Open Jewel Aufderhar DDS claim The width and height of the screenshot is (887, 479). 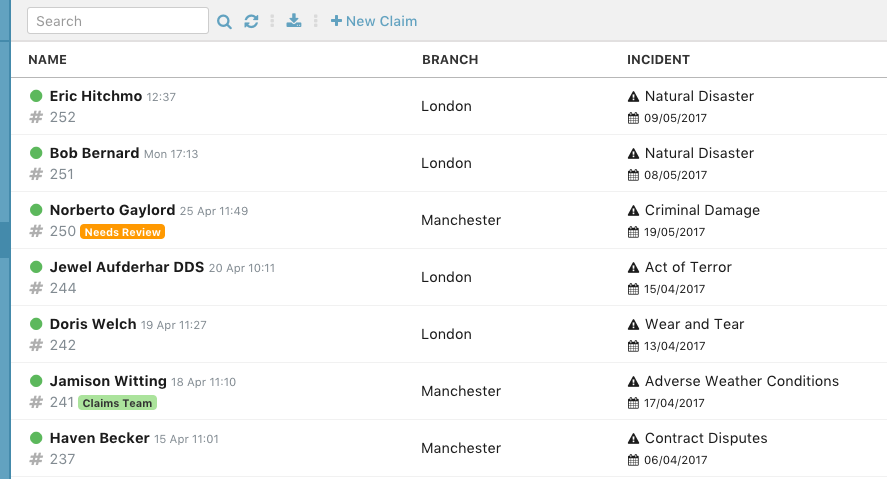coord(127,267)
